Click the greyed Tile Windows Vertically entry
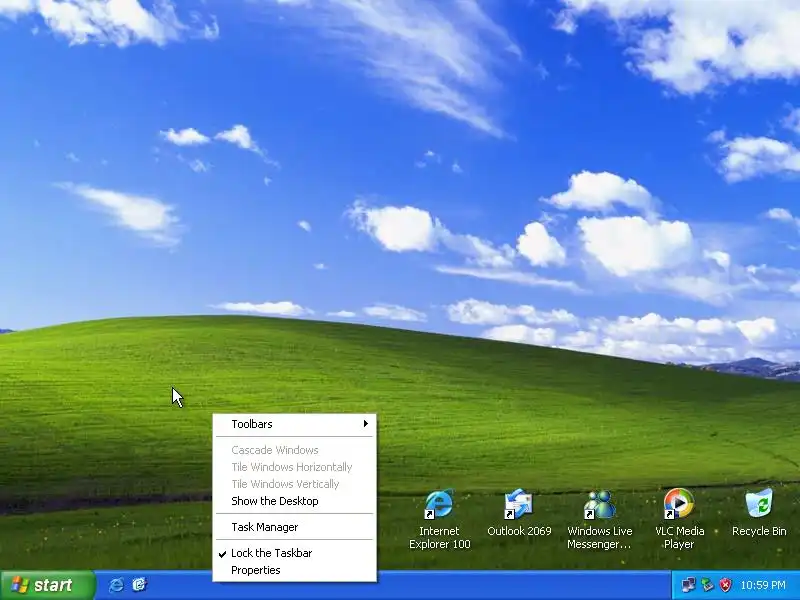The image size is (800, 600). coord(294,484)
